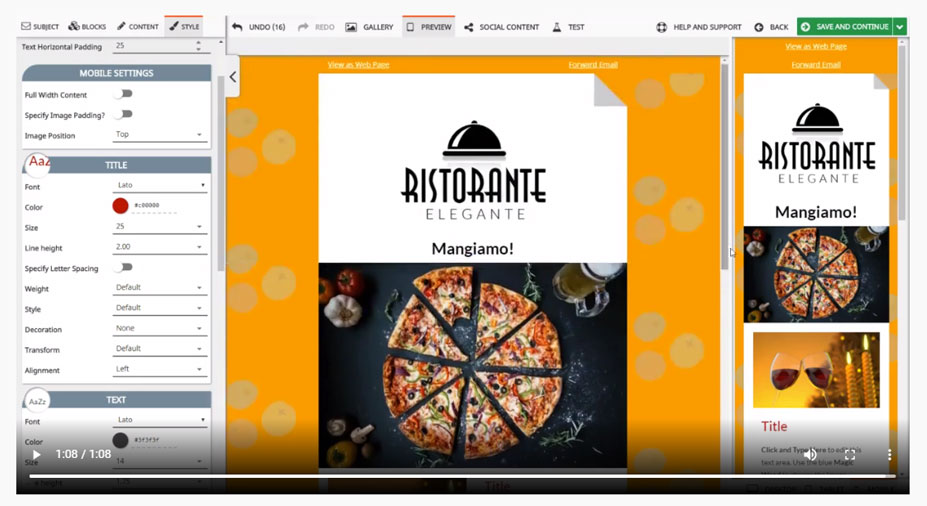
Task: Enter fullscreen video mode
Action: pyautogui.click(x=850, y=455)
